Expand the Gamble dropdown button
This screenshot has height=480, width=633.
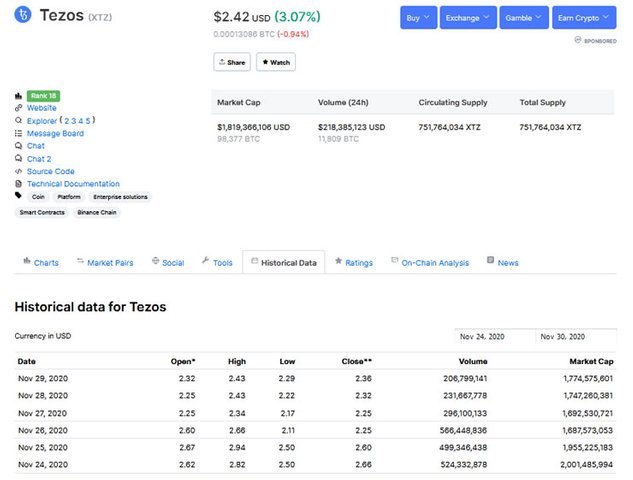pos(522,18)
